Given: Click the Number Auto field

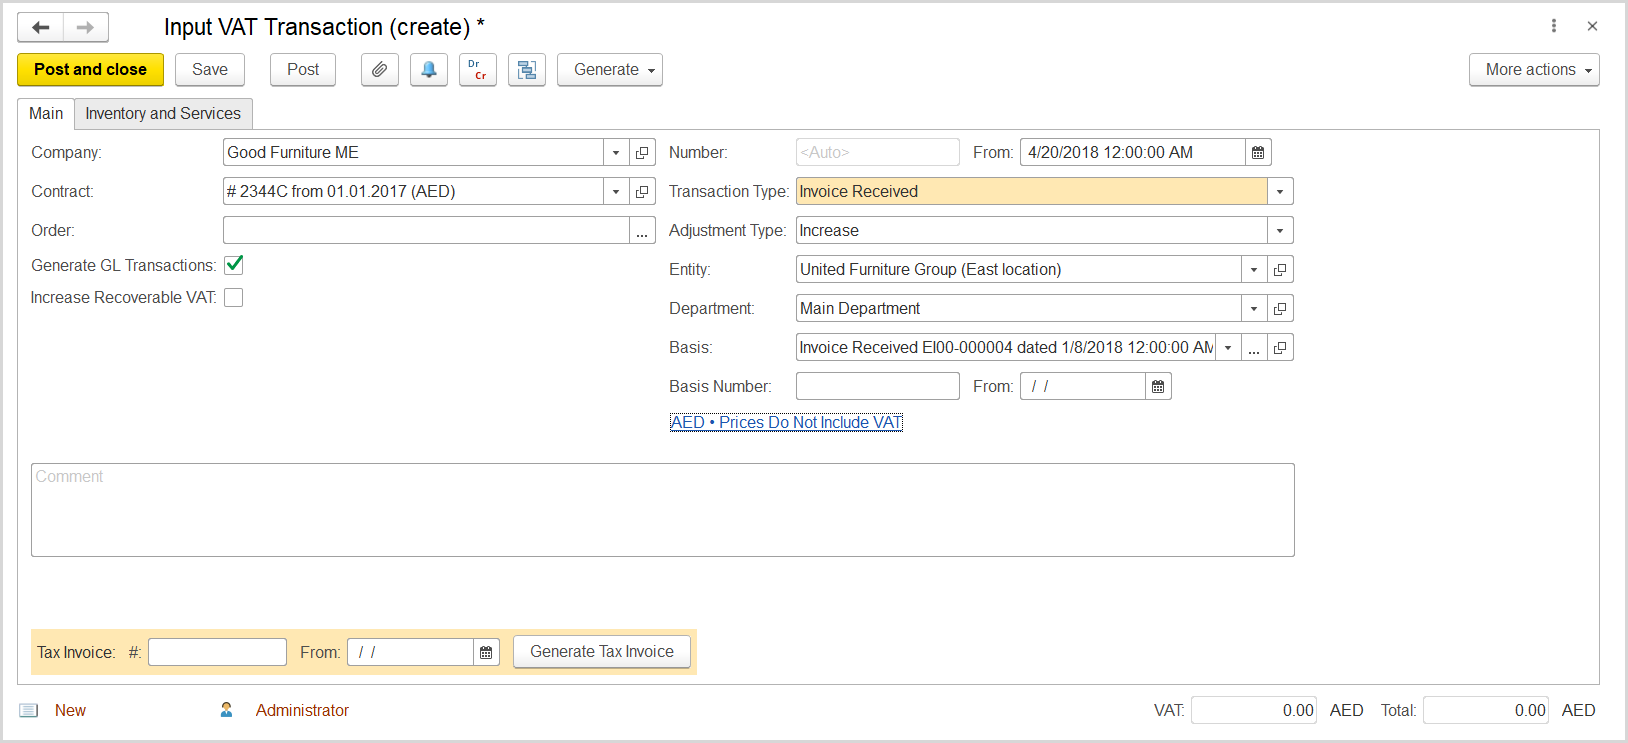Looking at the screenshot, I should (878, 153).
